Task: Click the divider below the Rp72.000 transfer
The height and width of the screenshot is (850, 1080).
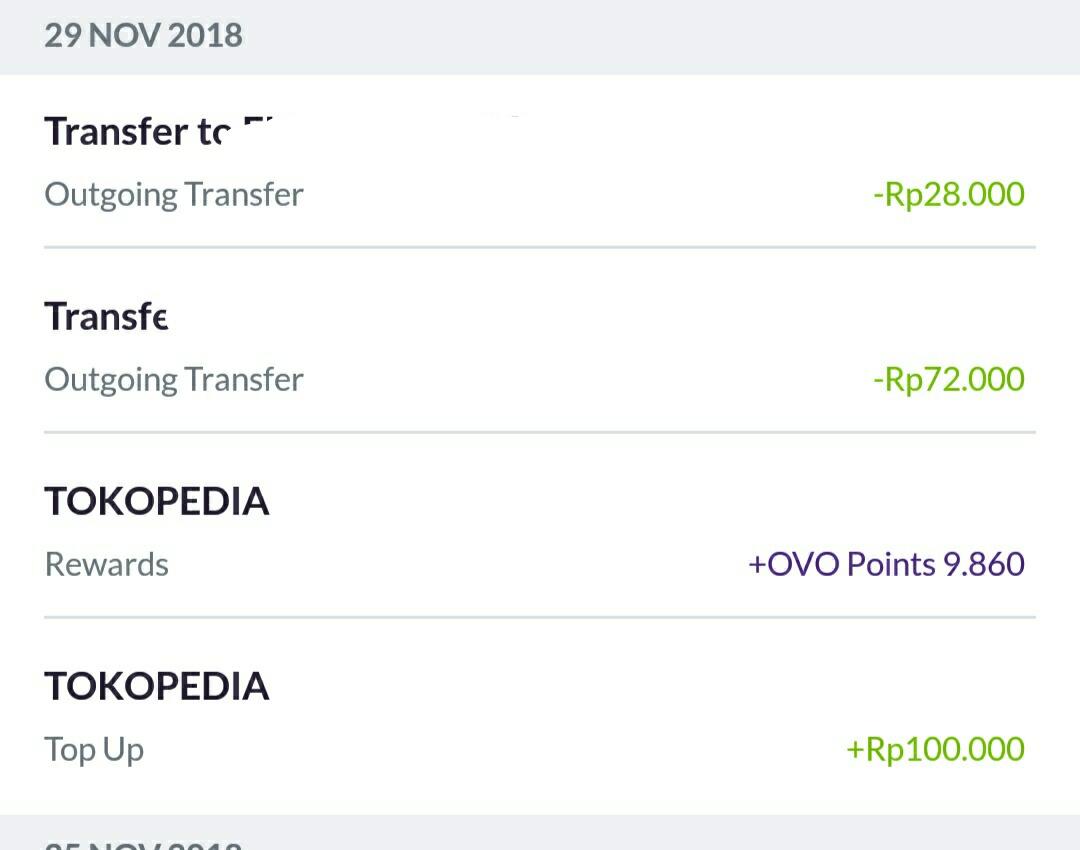Action: pos(540,432)
